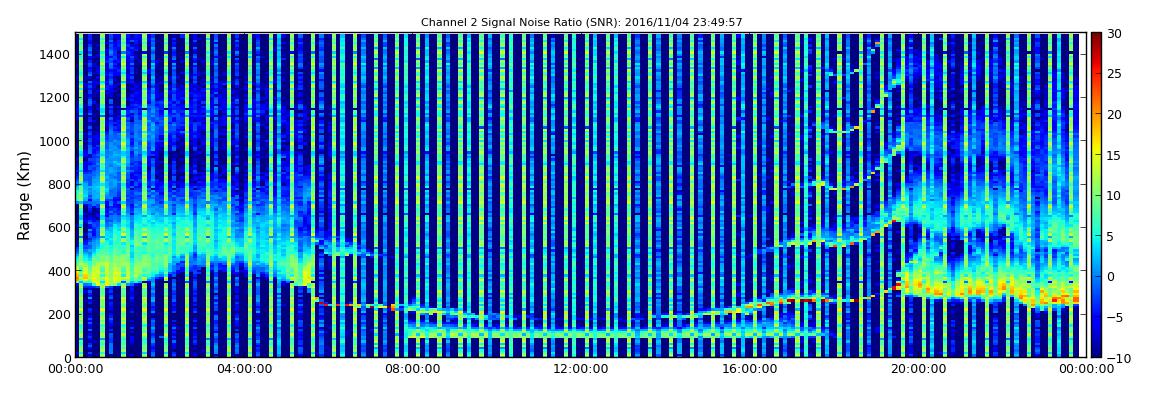
Task: Click the Range (Km) axis label
Action: (x=24, y=194)
